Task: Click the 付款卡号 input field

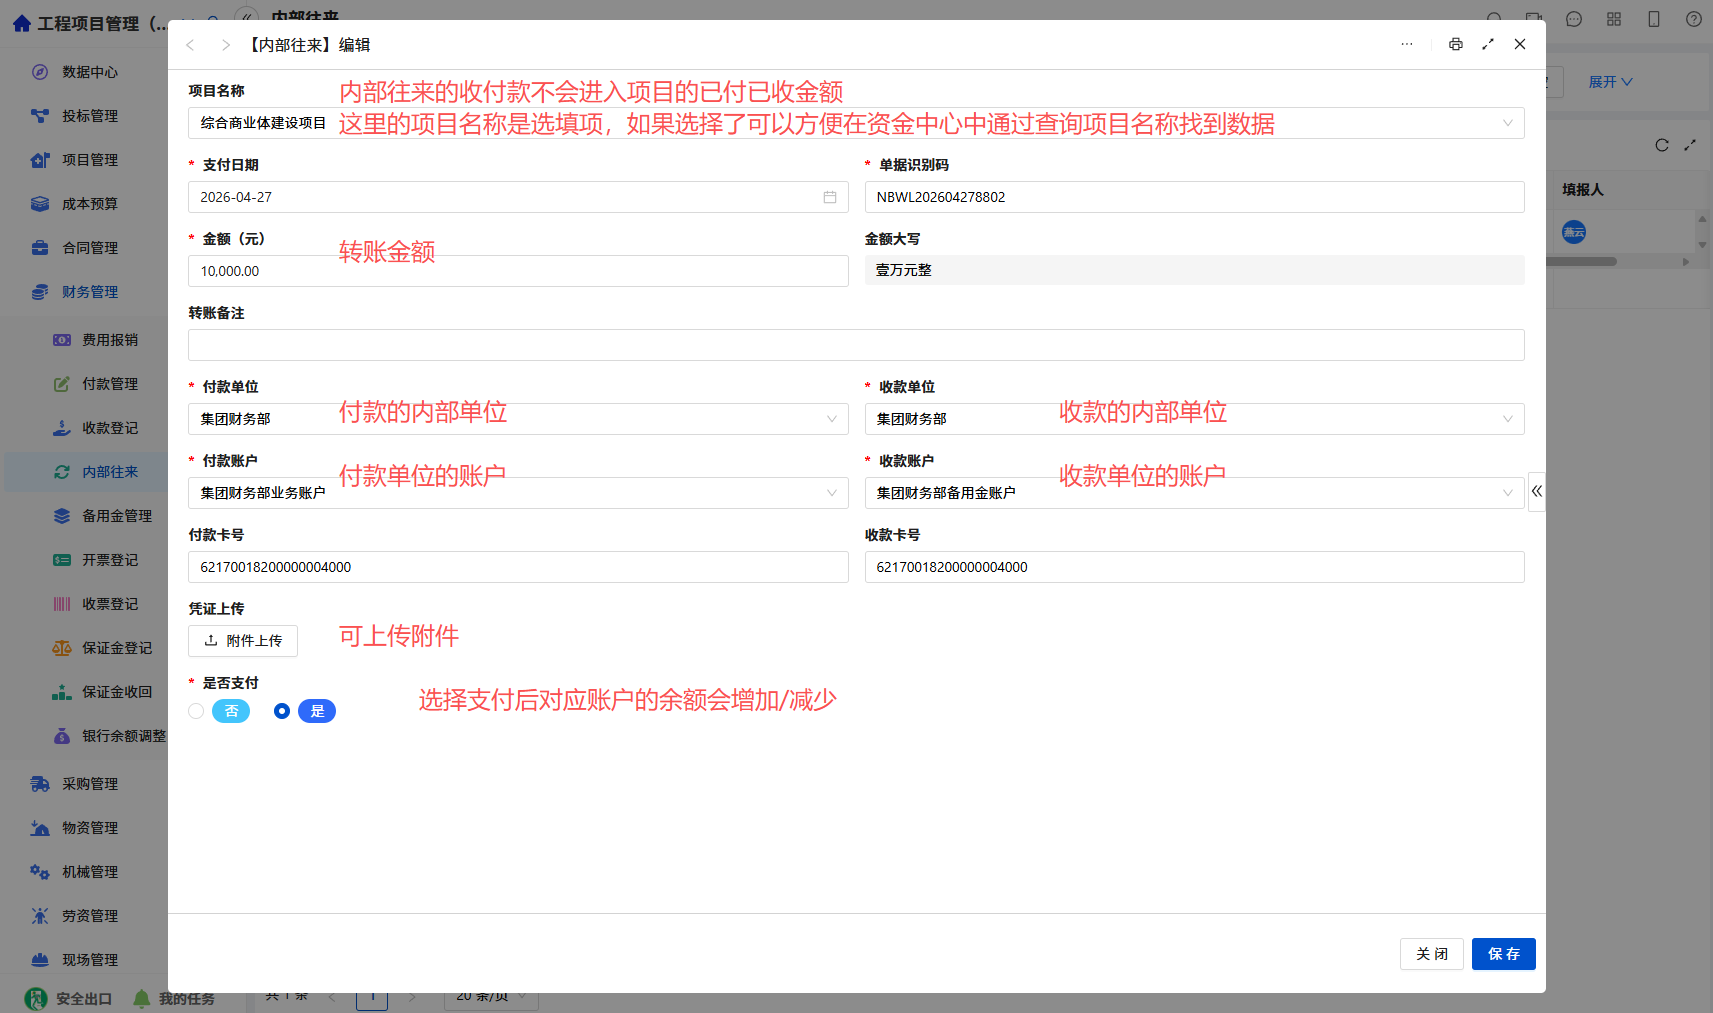Action: click(x=518, y=567)
